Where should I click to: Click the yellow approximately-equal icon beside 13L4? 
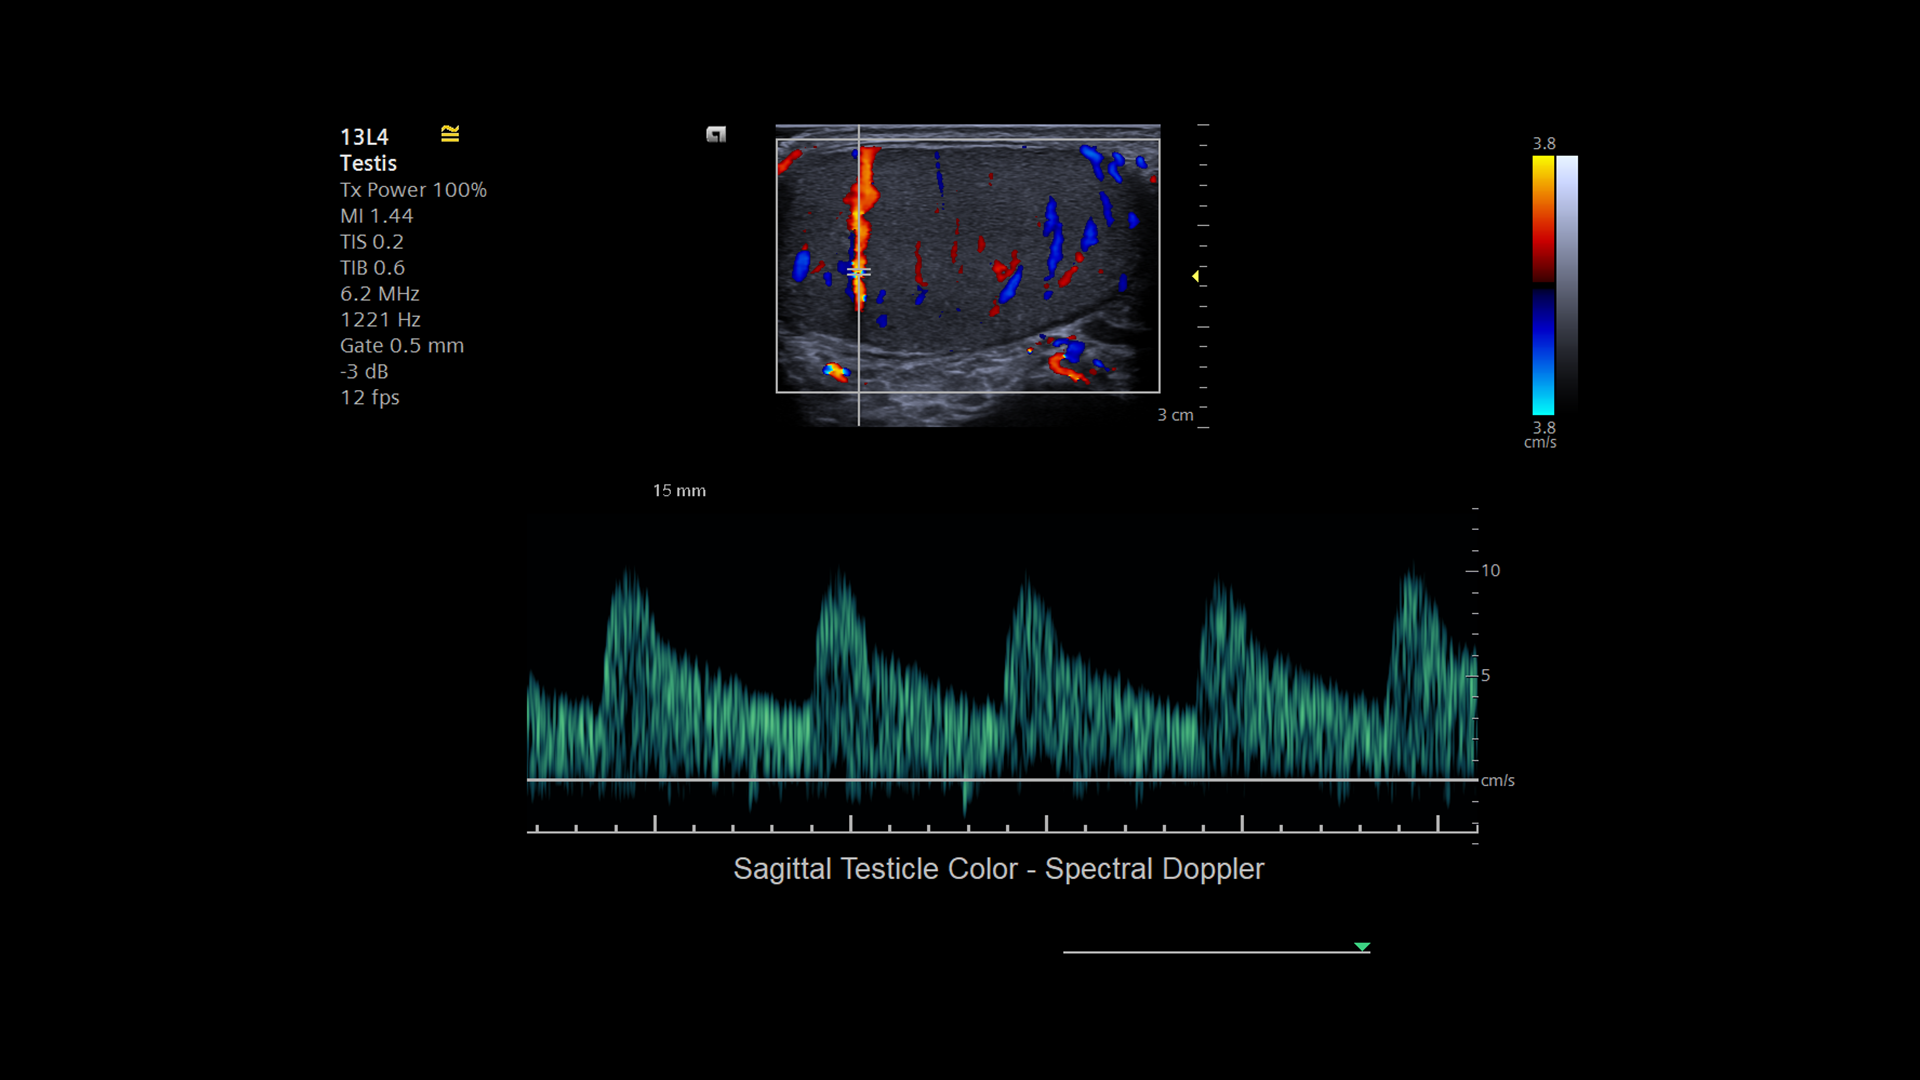[x=450, y=134]
